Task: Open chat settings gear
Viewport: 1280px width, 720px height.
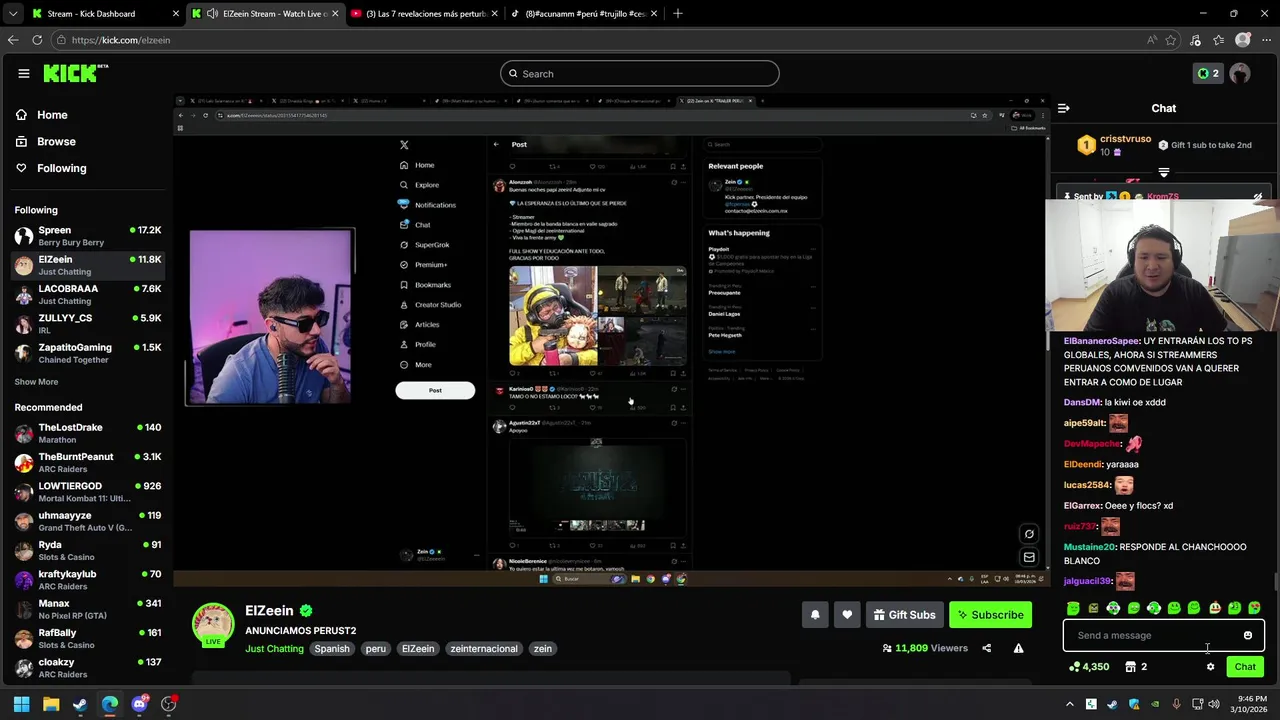Action: click(x=1210, y=667)
